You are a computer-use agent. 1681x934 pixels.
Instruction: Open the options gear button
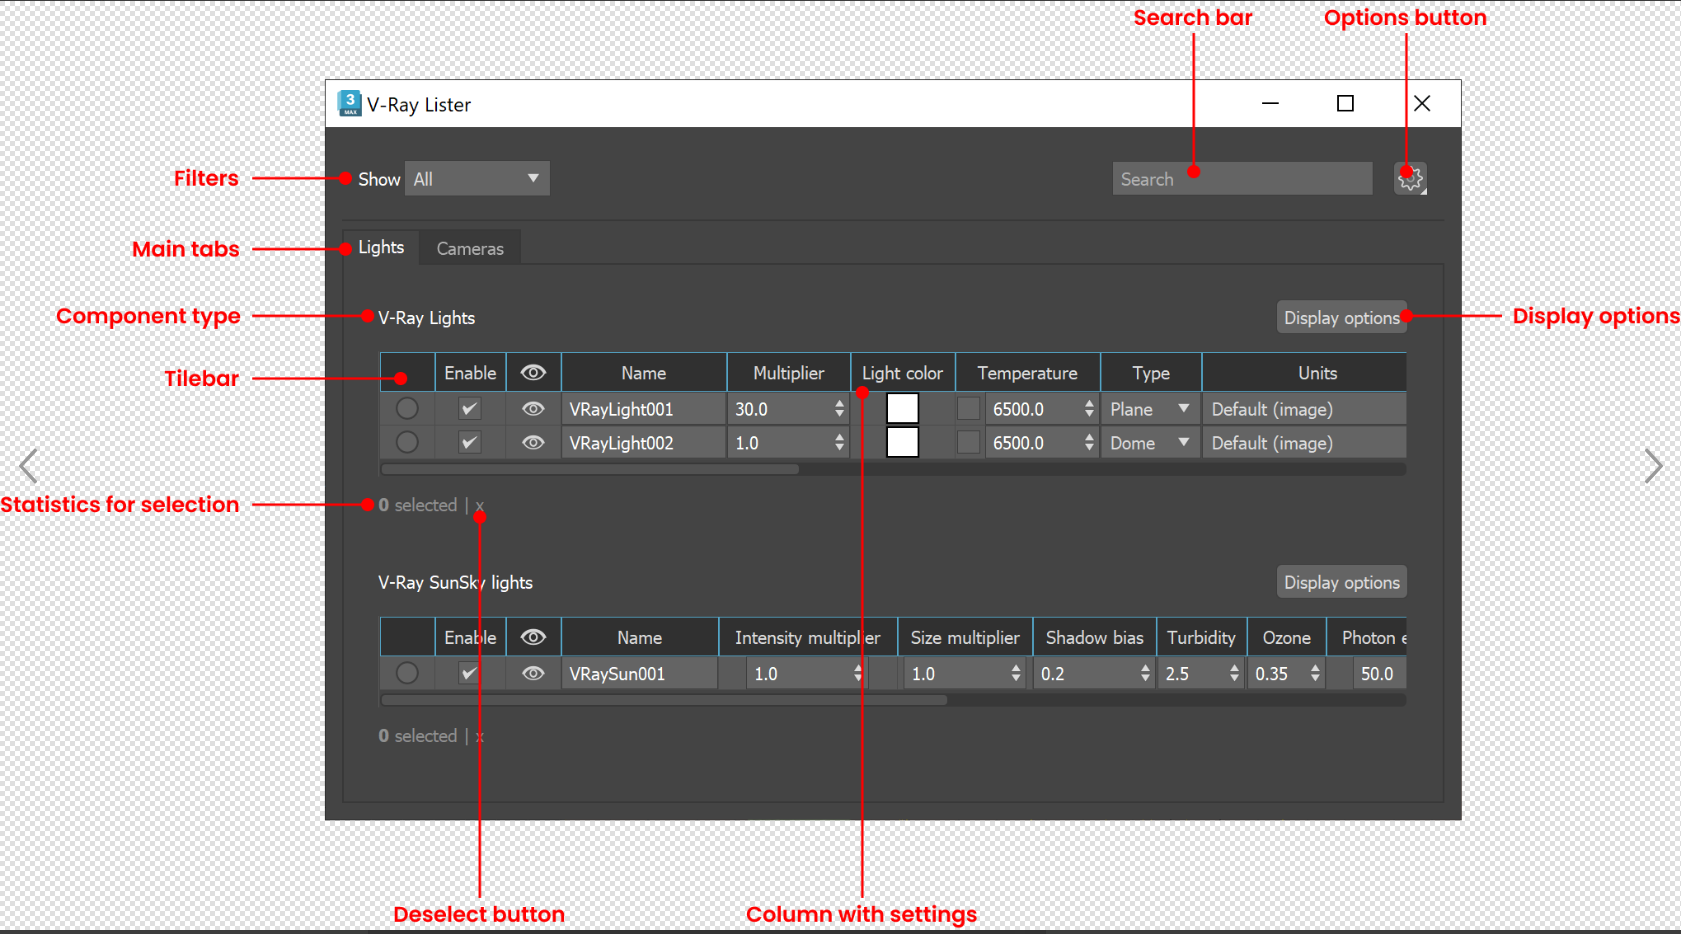pyautogui.click(x=1410, y=179)
